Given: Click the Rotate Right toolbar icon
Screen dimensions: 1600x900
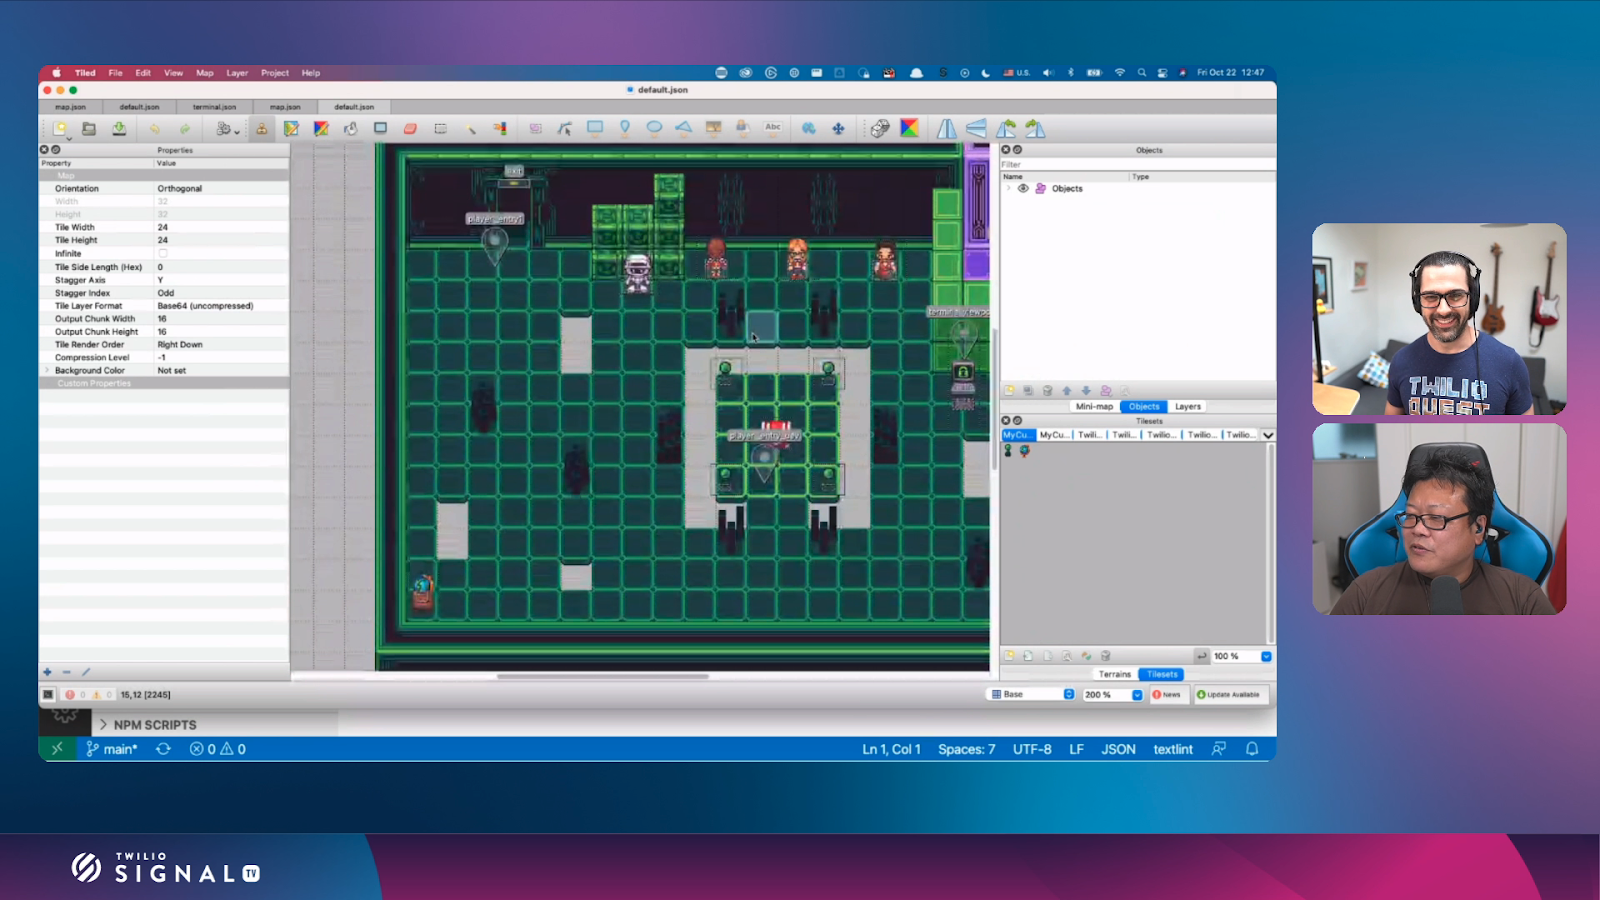Looking at the screenshot, I should tap(1035, 128).
